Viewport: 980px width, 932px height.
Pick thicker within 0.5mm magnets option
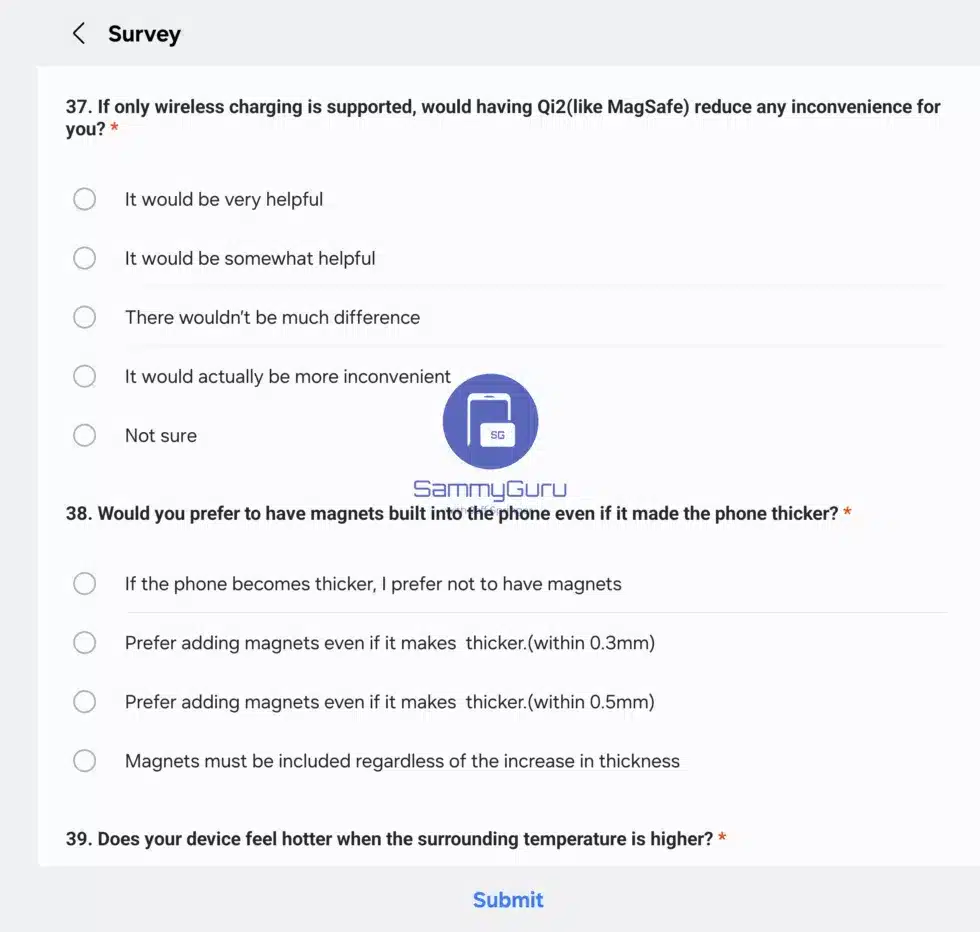click(x=84, y=702)
